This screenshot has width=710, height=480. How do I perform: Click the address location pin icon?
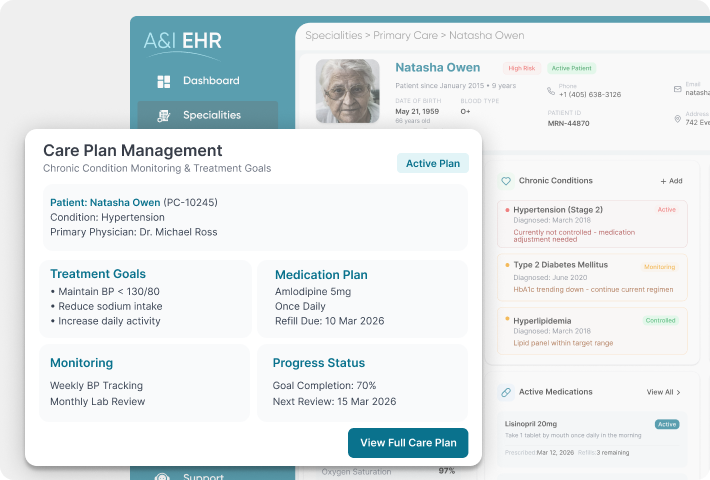point(677,119)
